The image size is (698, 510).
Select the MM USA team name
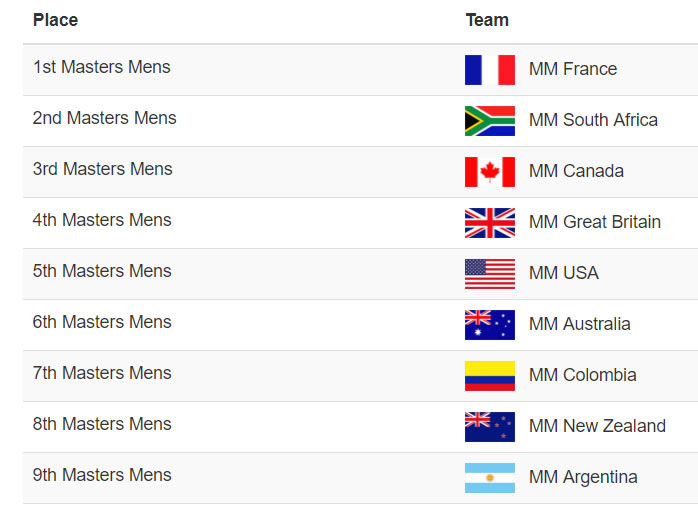point(564,273)
